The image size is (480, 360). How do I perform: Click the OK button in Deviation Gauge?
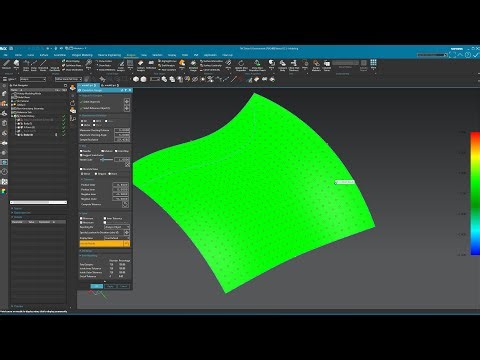click(97, 286)
